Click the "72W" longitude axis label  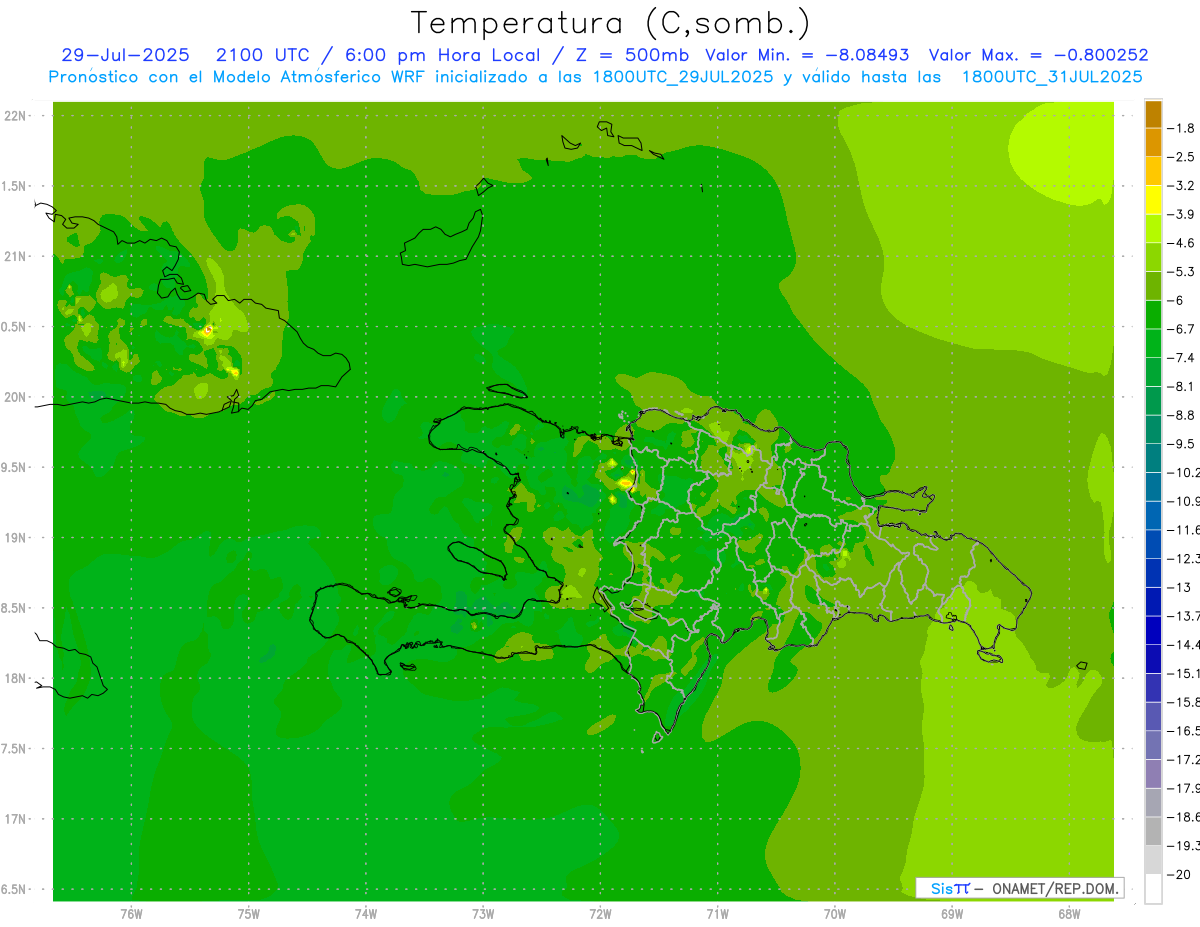coord(600,913)
